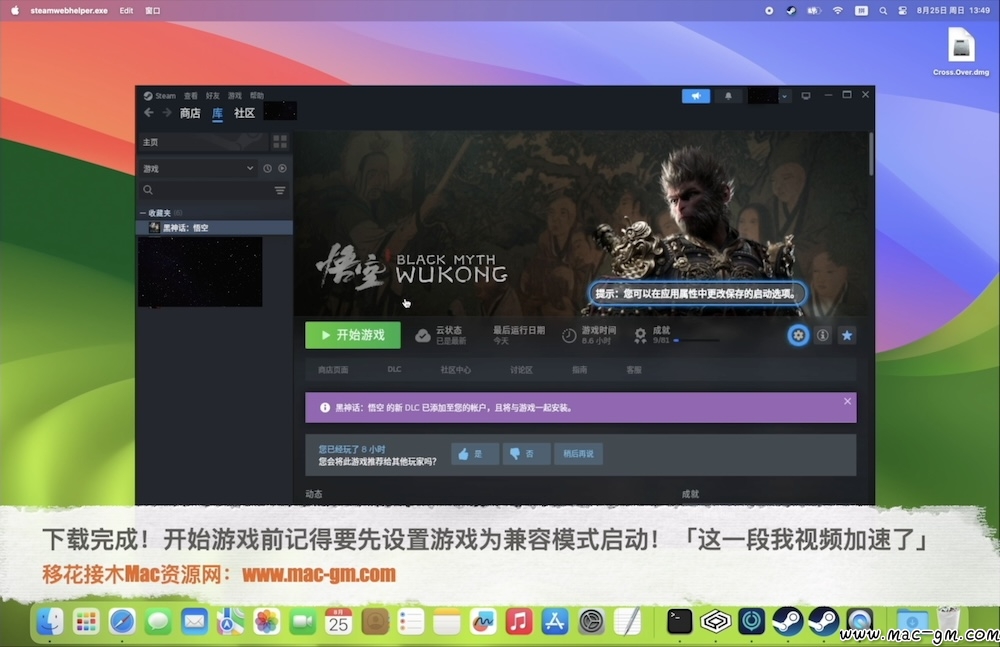The image size is (1000, 647).
Task: Open the Edit menu in the macOS menu bar
Action: pyautogui.click(x=126, y=10)
